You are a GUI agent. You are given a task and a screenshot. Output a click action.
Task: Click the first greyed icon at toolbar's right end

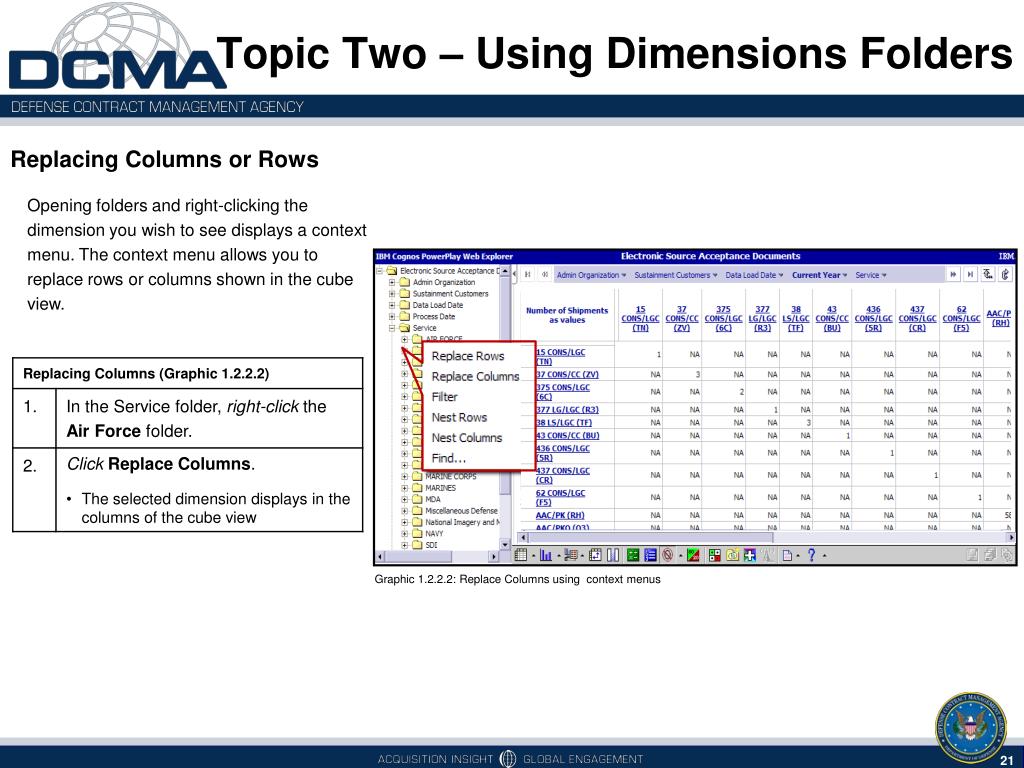tap(972, 555)
